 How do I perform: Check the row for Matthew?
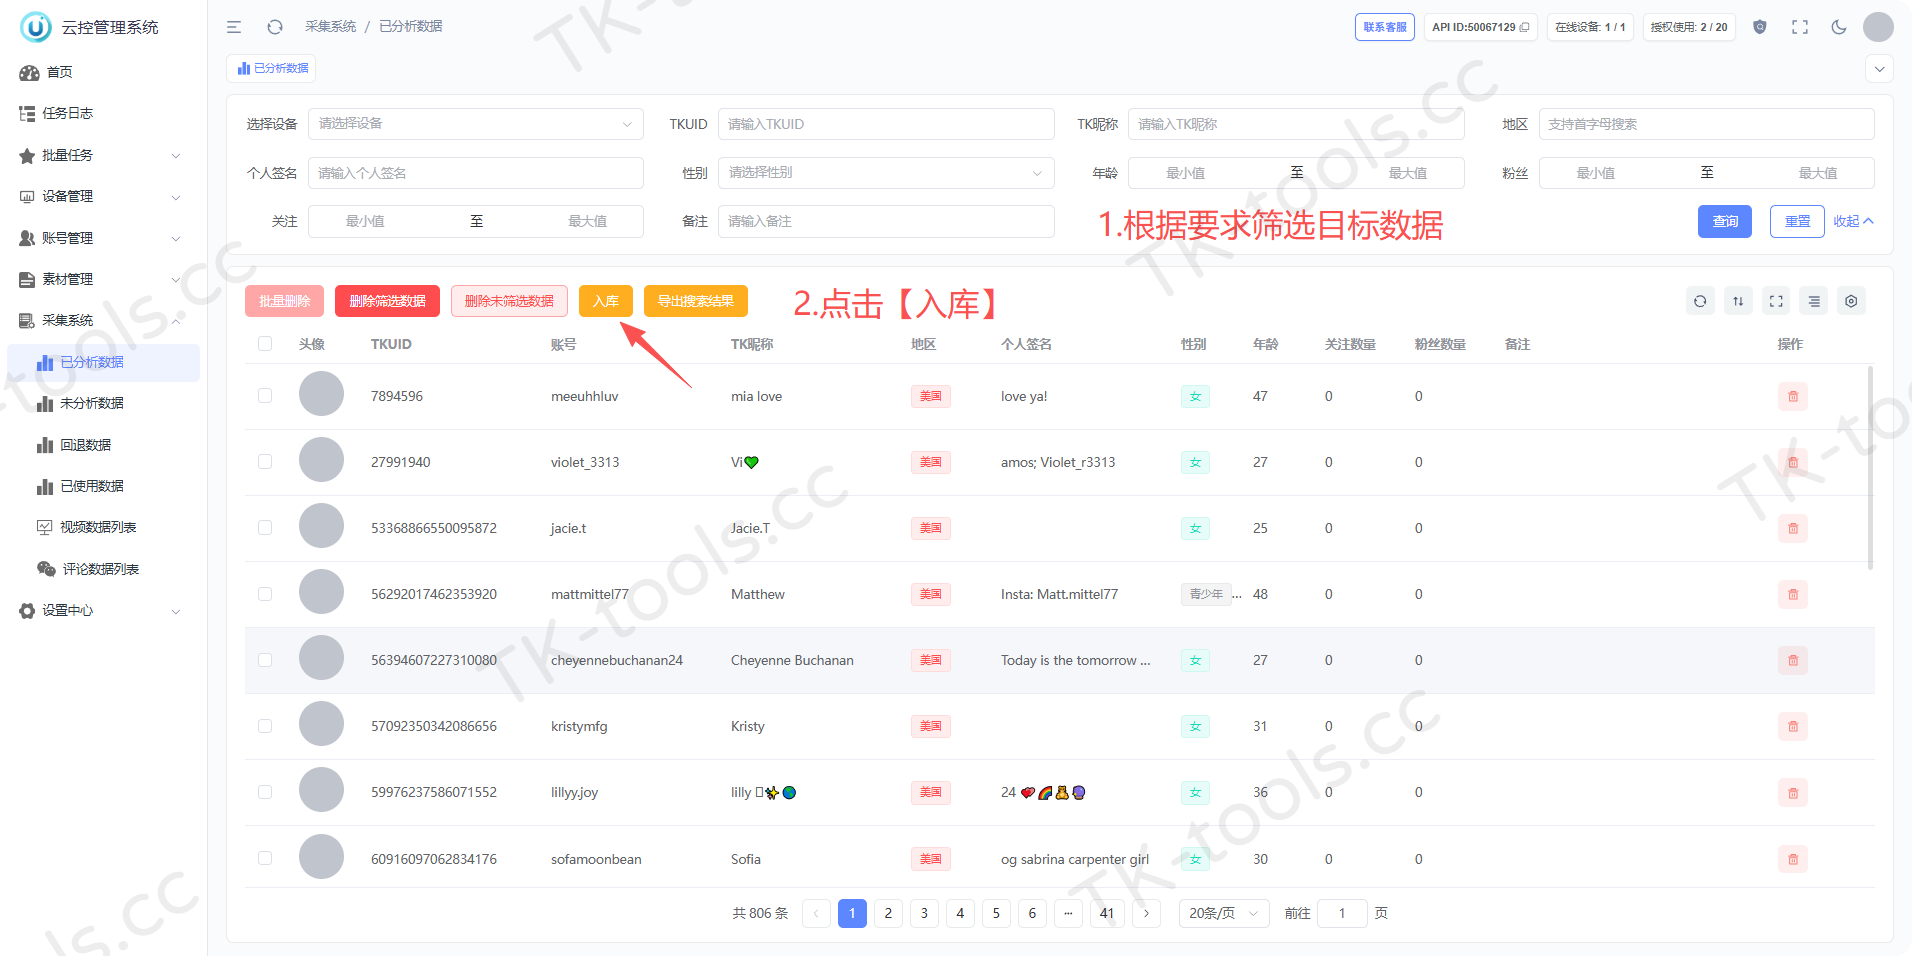[x=265, y=594]
